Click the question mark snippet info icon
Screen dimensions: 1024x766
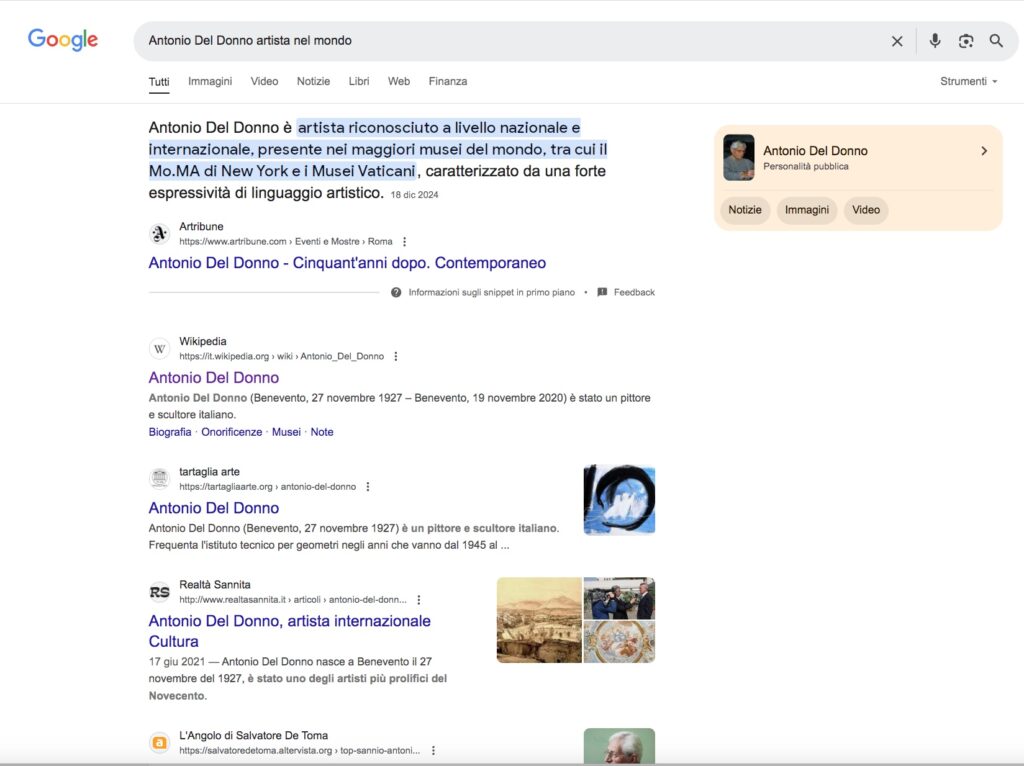[x=396, y=292]
